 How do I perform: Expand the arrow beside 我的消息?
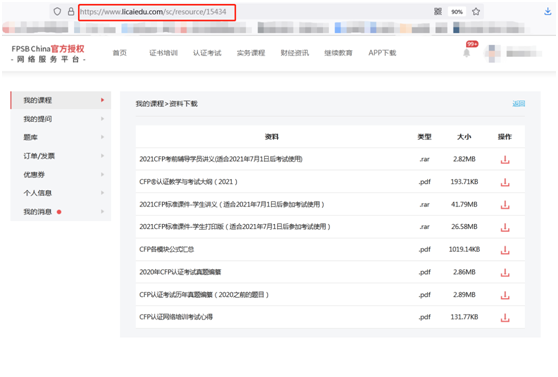point(102,211)
